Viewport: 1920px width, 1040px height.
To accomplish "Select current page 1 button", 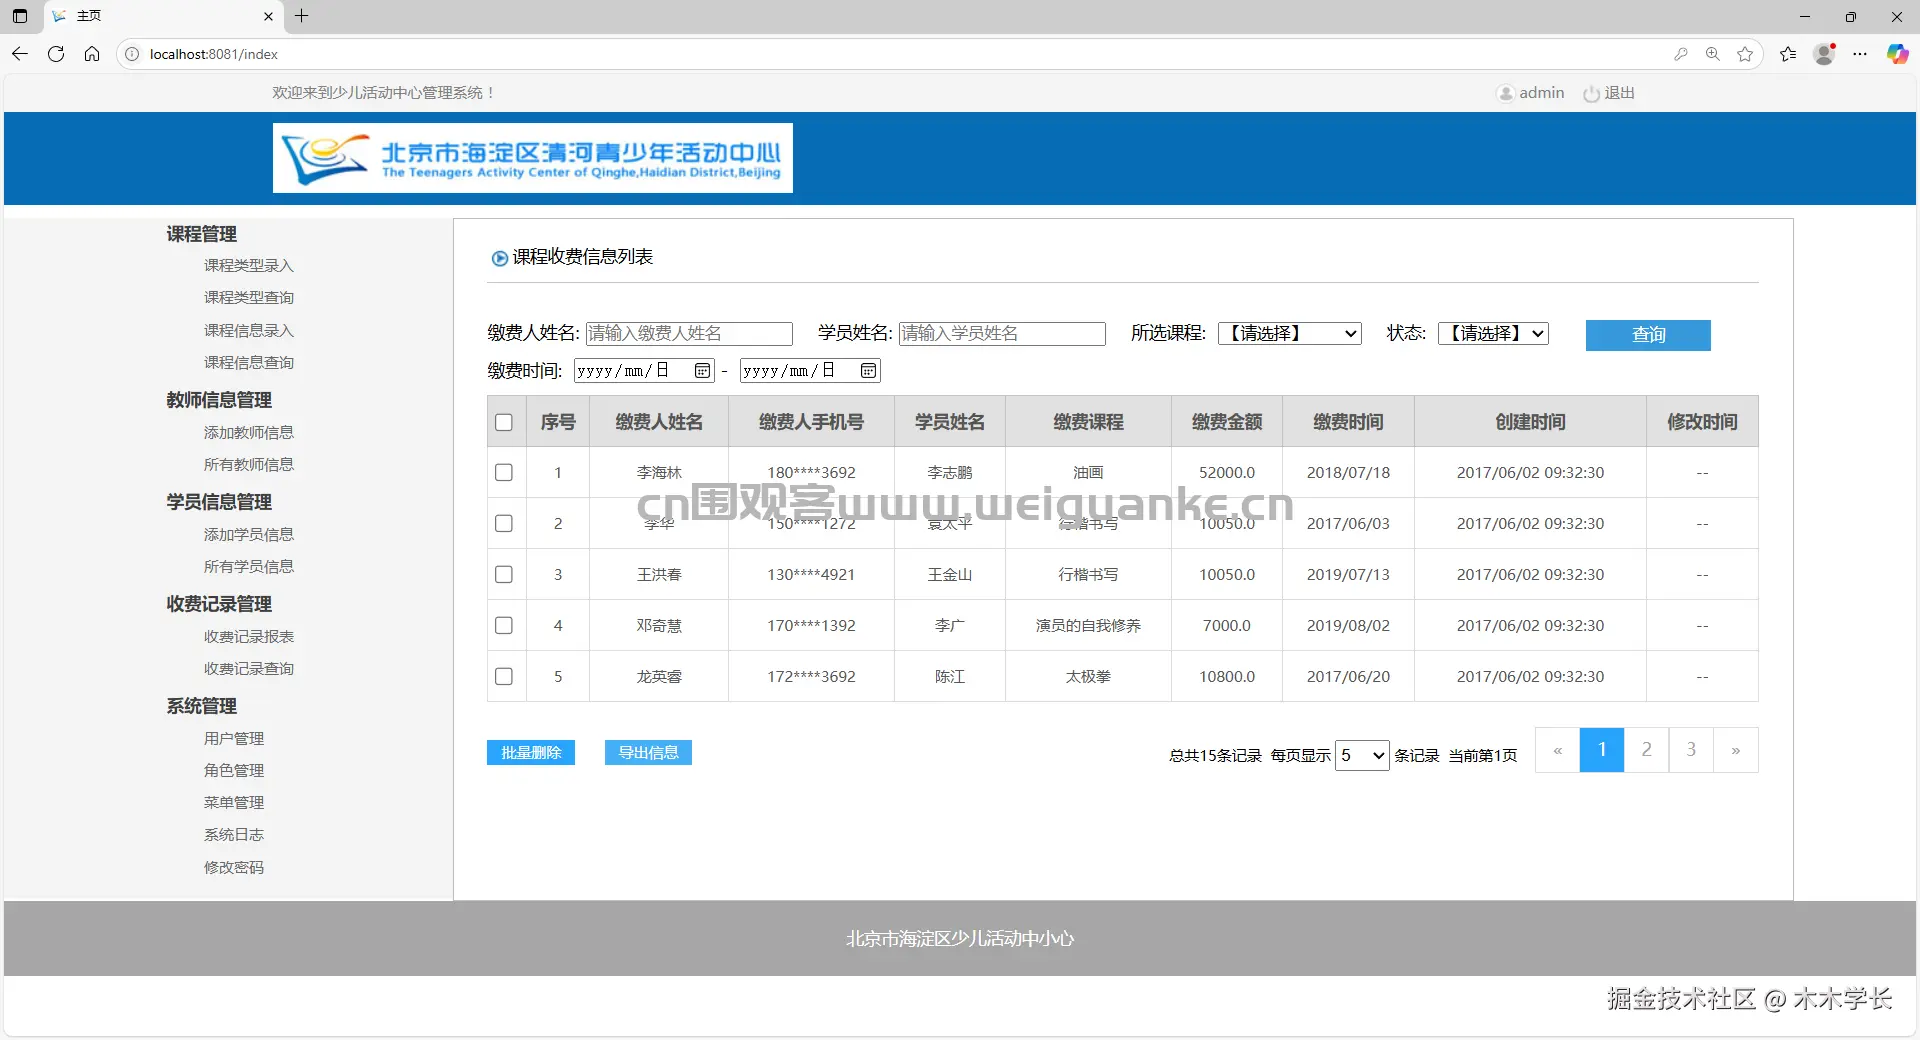I will 1602,750.
